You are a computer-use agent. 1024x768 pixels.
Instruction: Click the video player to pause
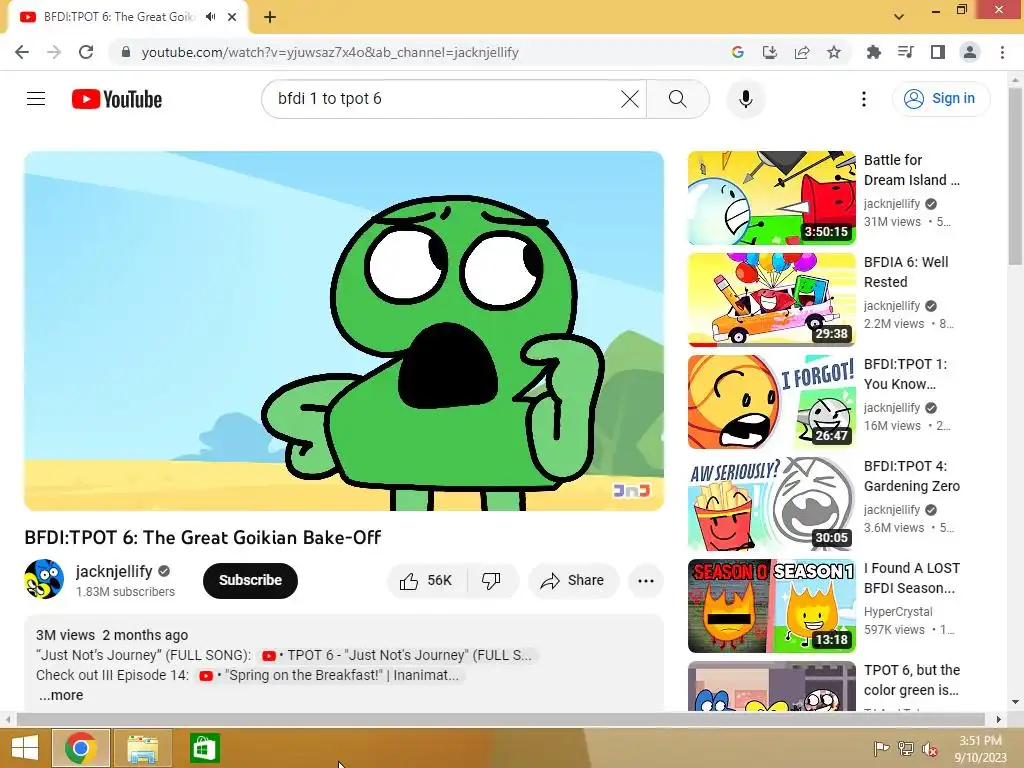pos(344,331)
